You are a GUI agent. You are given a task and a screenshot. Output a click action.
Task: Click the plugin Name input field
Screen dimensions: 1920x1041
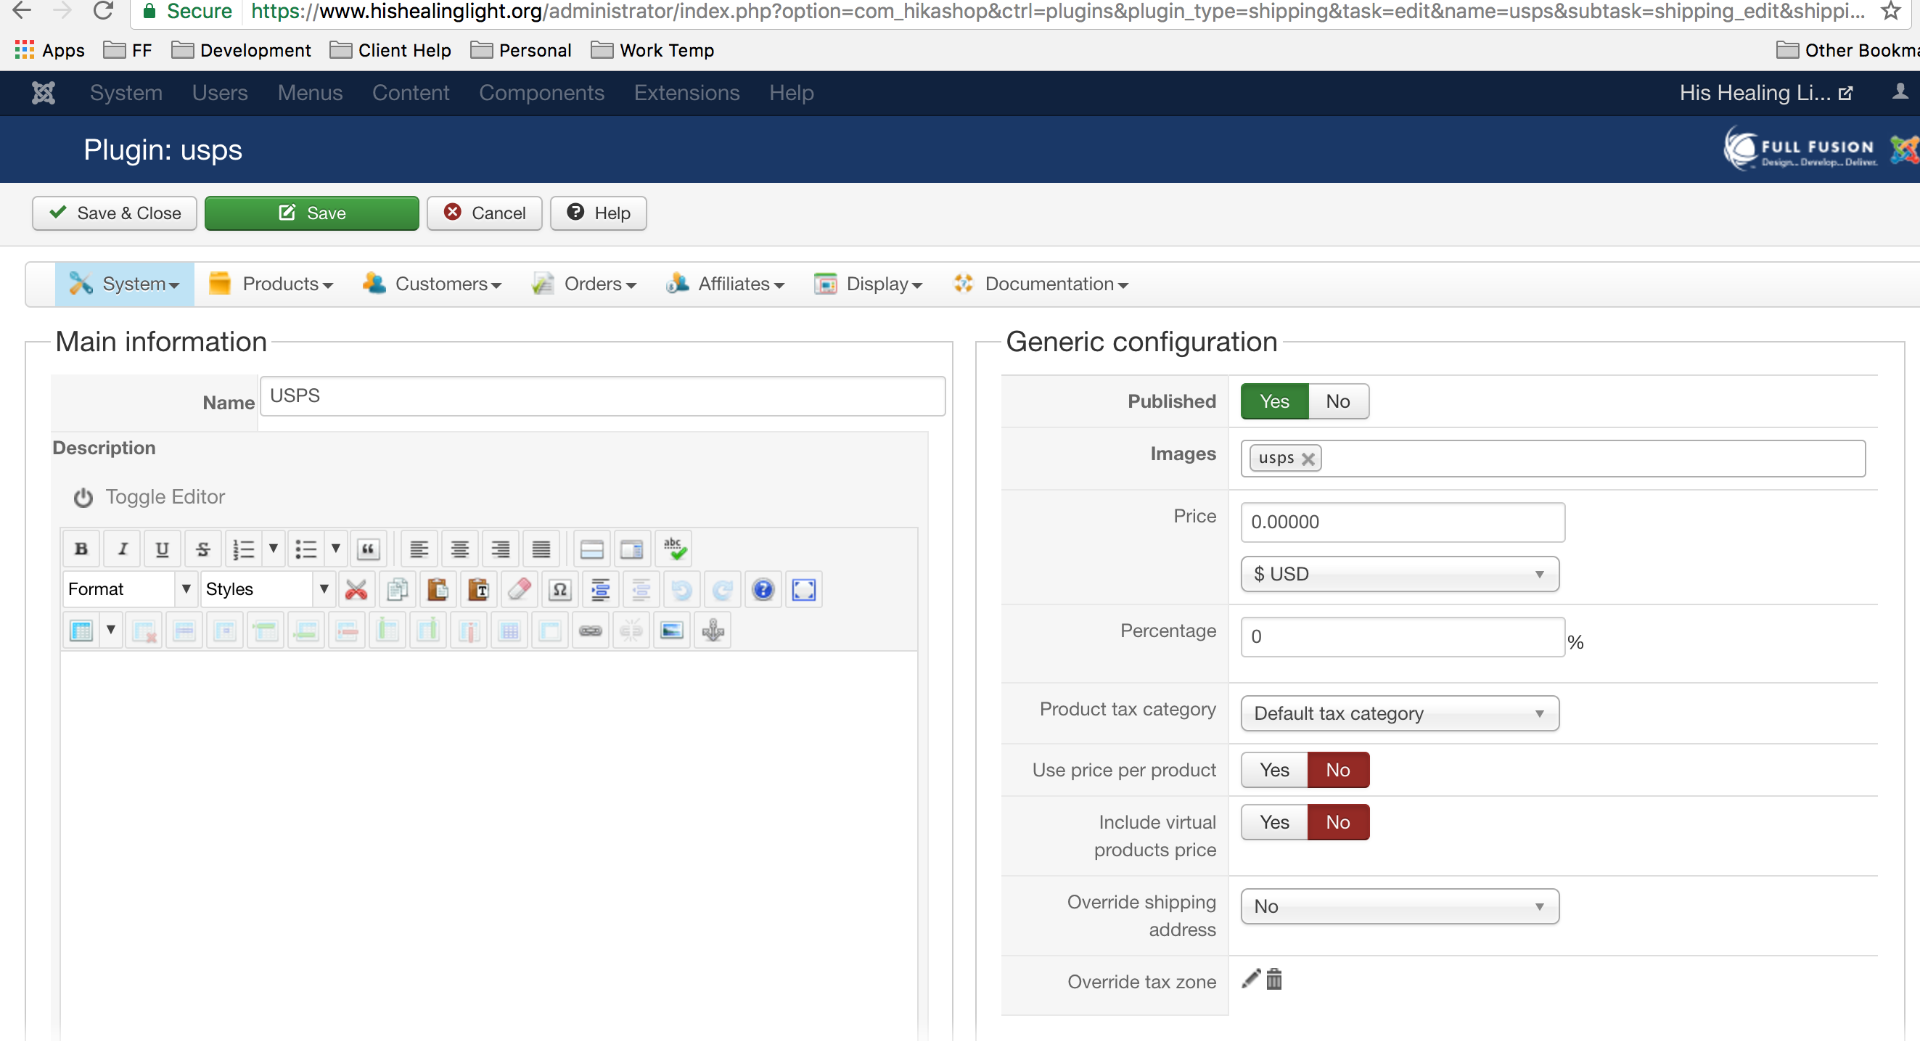603,396
